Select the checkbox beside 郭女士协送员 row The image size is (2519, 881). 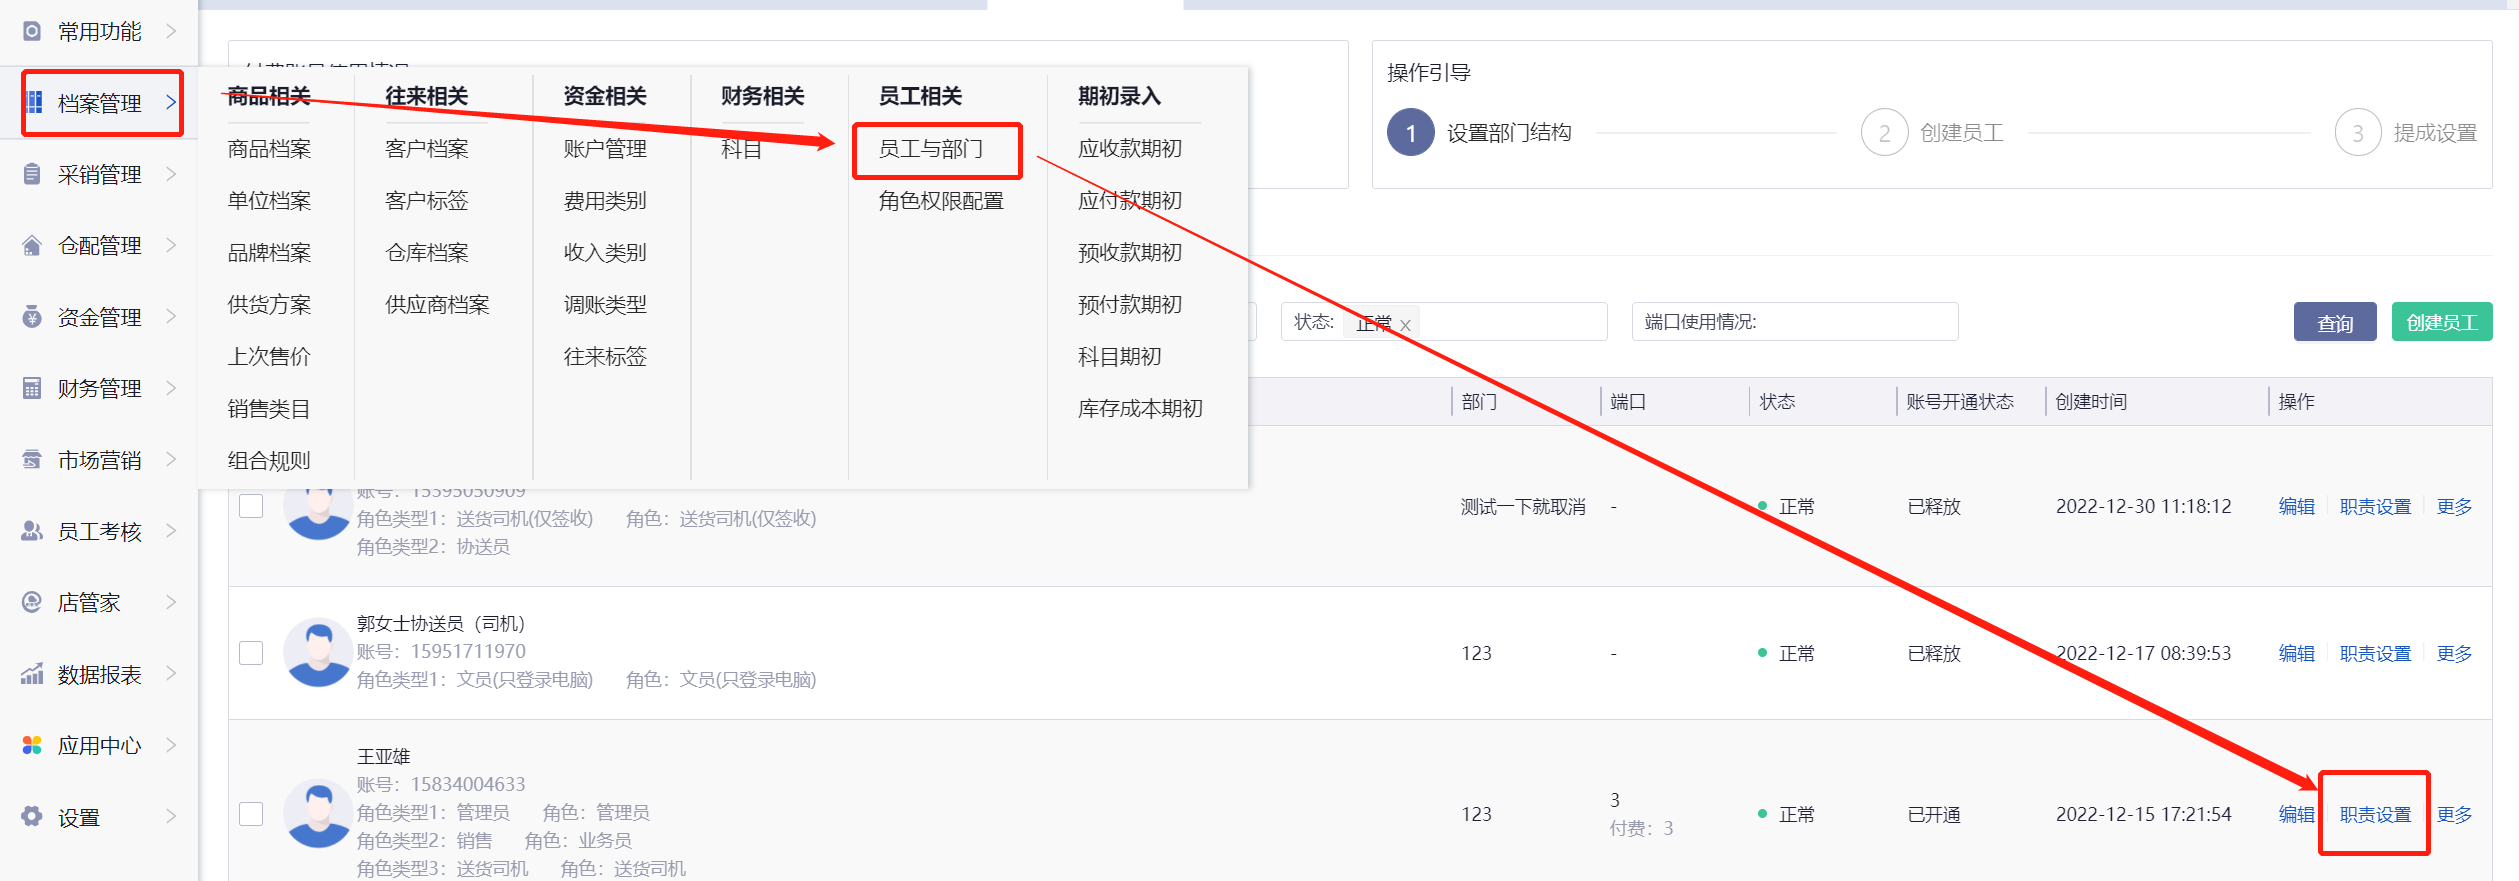pos(251,653)
